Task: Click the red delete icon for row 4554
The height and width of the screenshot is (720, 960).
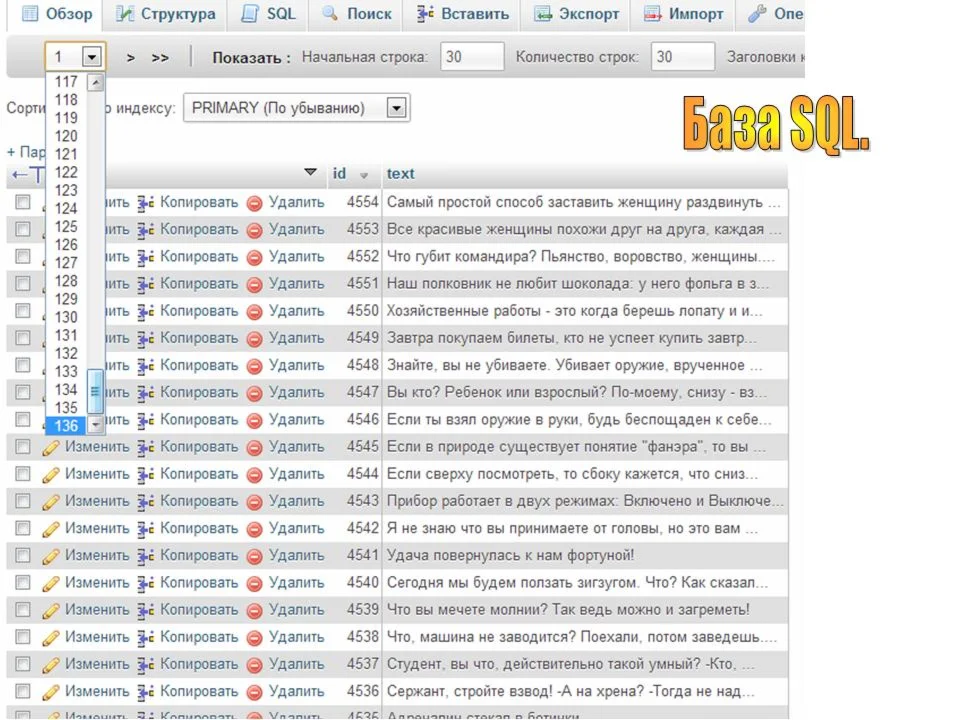Action: point(254,203)
